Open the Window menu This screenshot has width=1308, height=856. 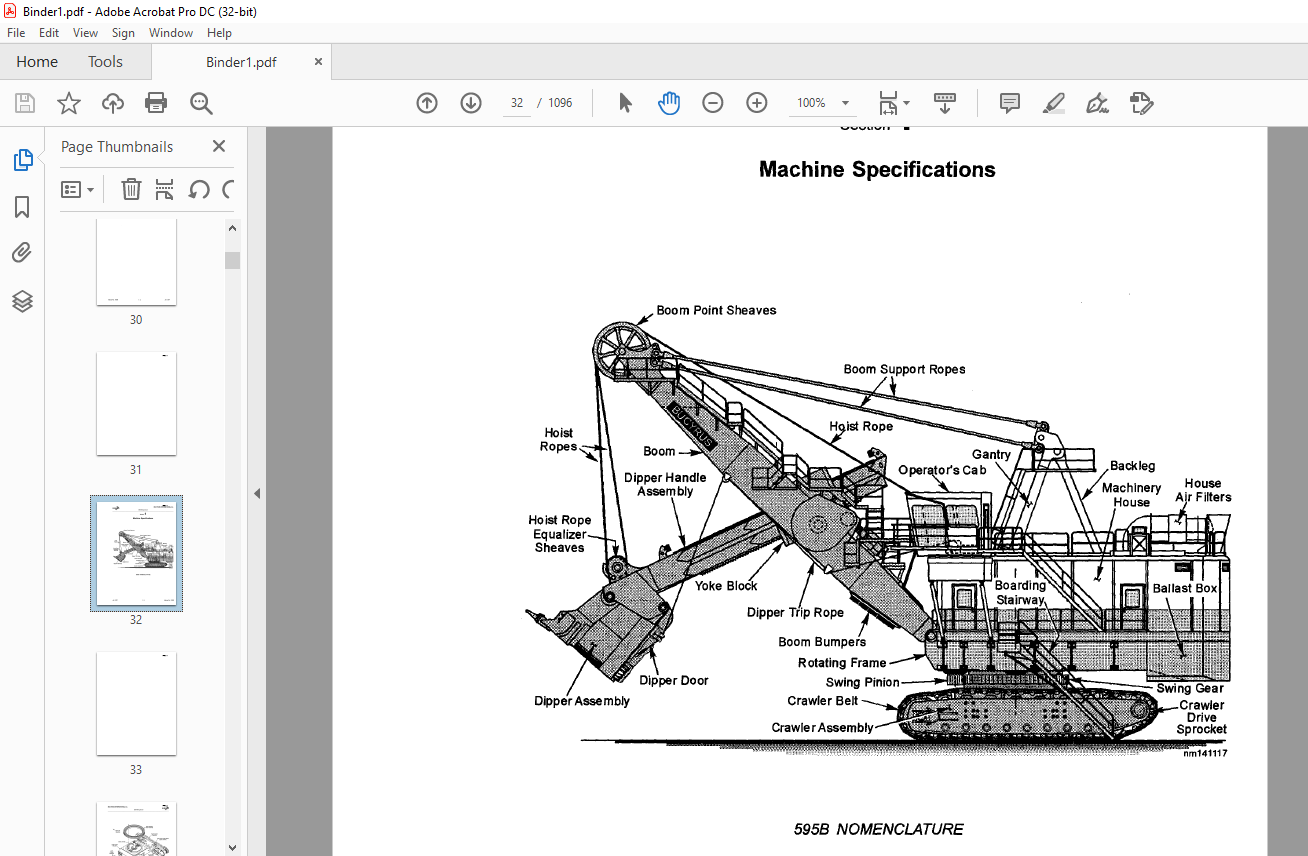click(171, 33)
